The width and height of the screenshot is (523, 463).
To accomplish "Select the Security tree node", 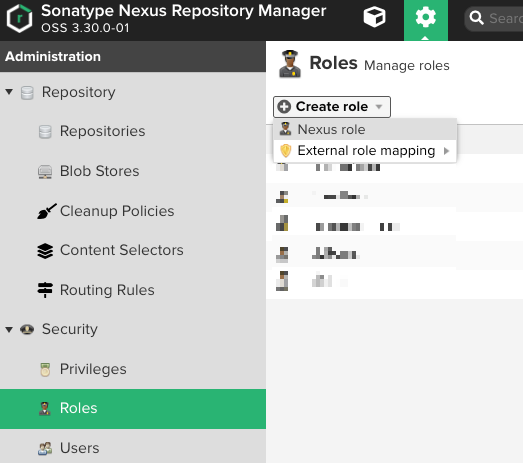I will [x=70, y=329].
